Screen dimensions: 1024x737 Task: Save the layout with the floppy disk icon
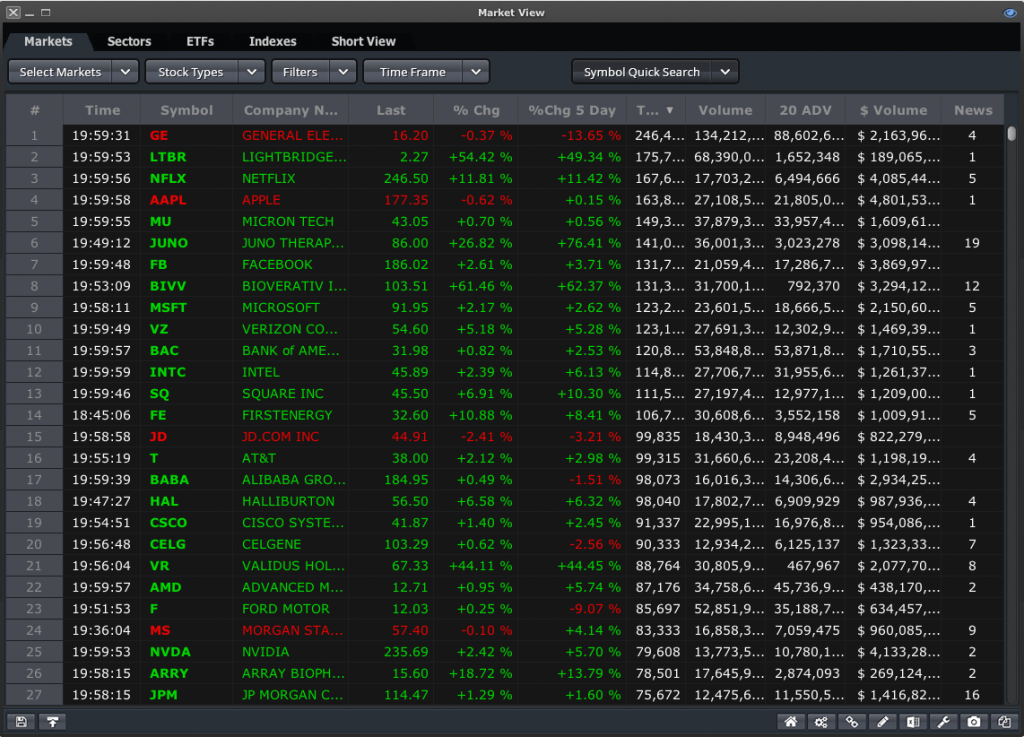19,721
